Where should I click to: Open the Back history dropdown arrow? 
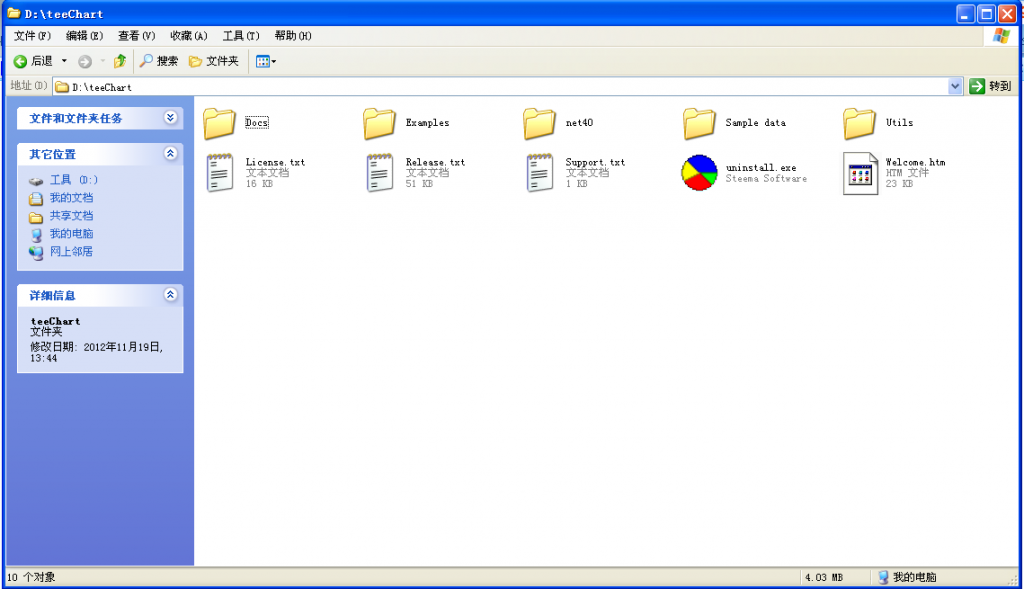coord(64,61)
